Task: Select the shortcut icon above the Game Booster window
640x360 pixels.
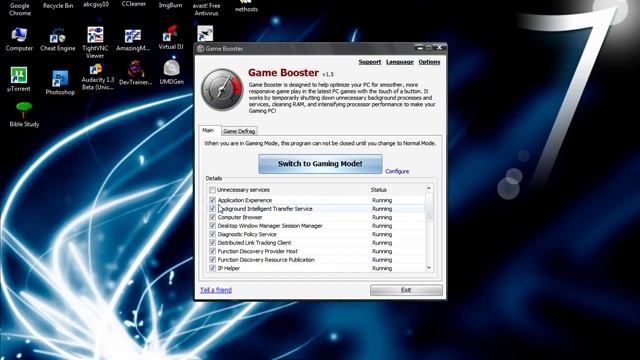Action: click(x=205, y=33)
